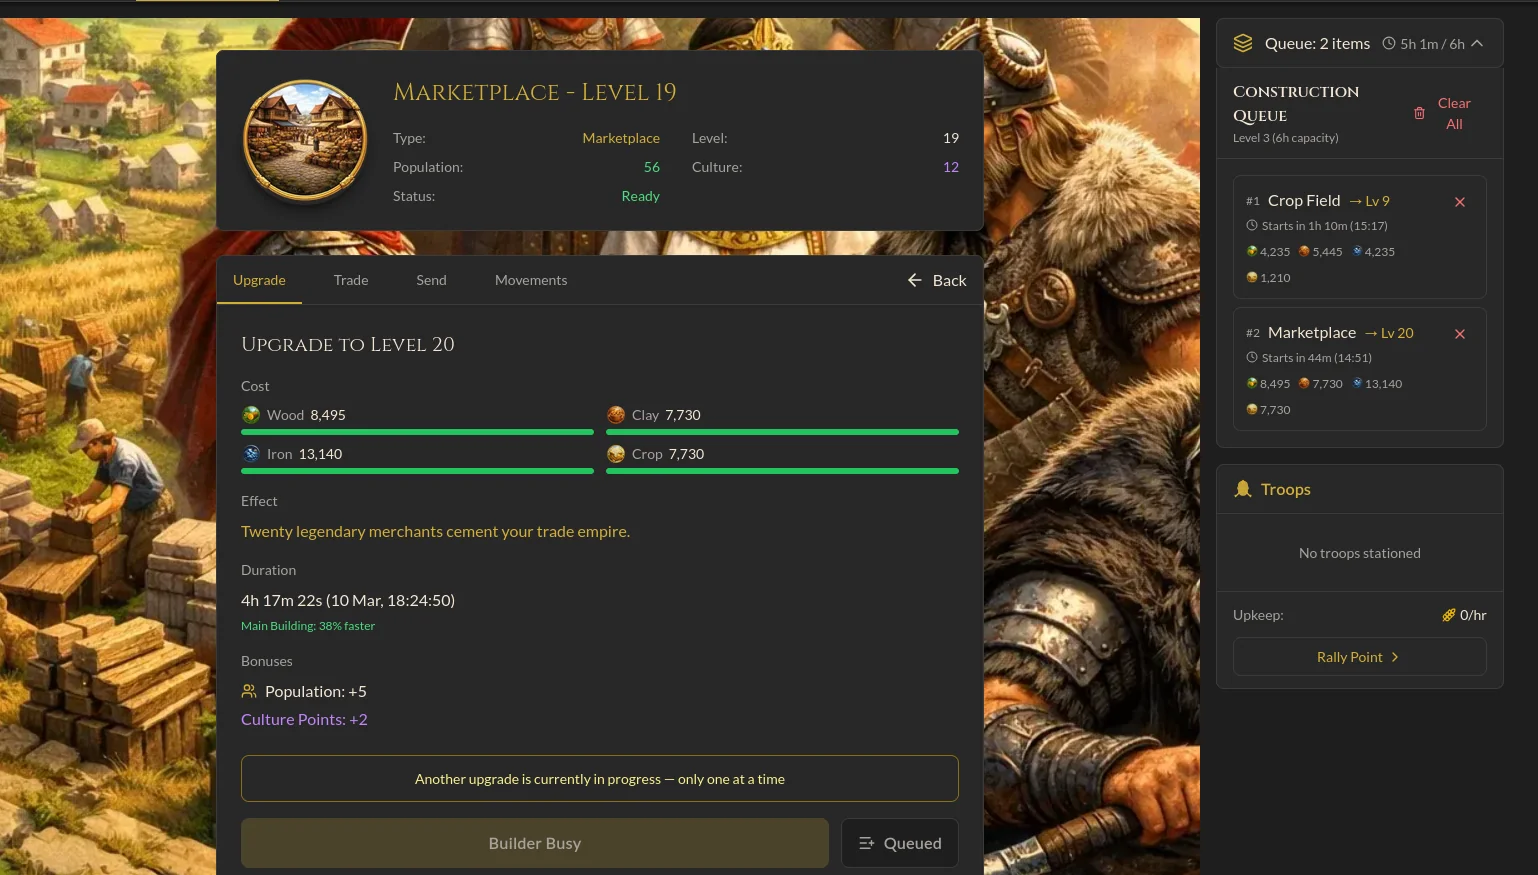
Task: Switch to the Movements tab
Action: click(x=531, y=280)
